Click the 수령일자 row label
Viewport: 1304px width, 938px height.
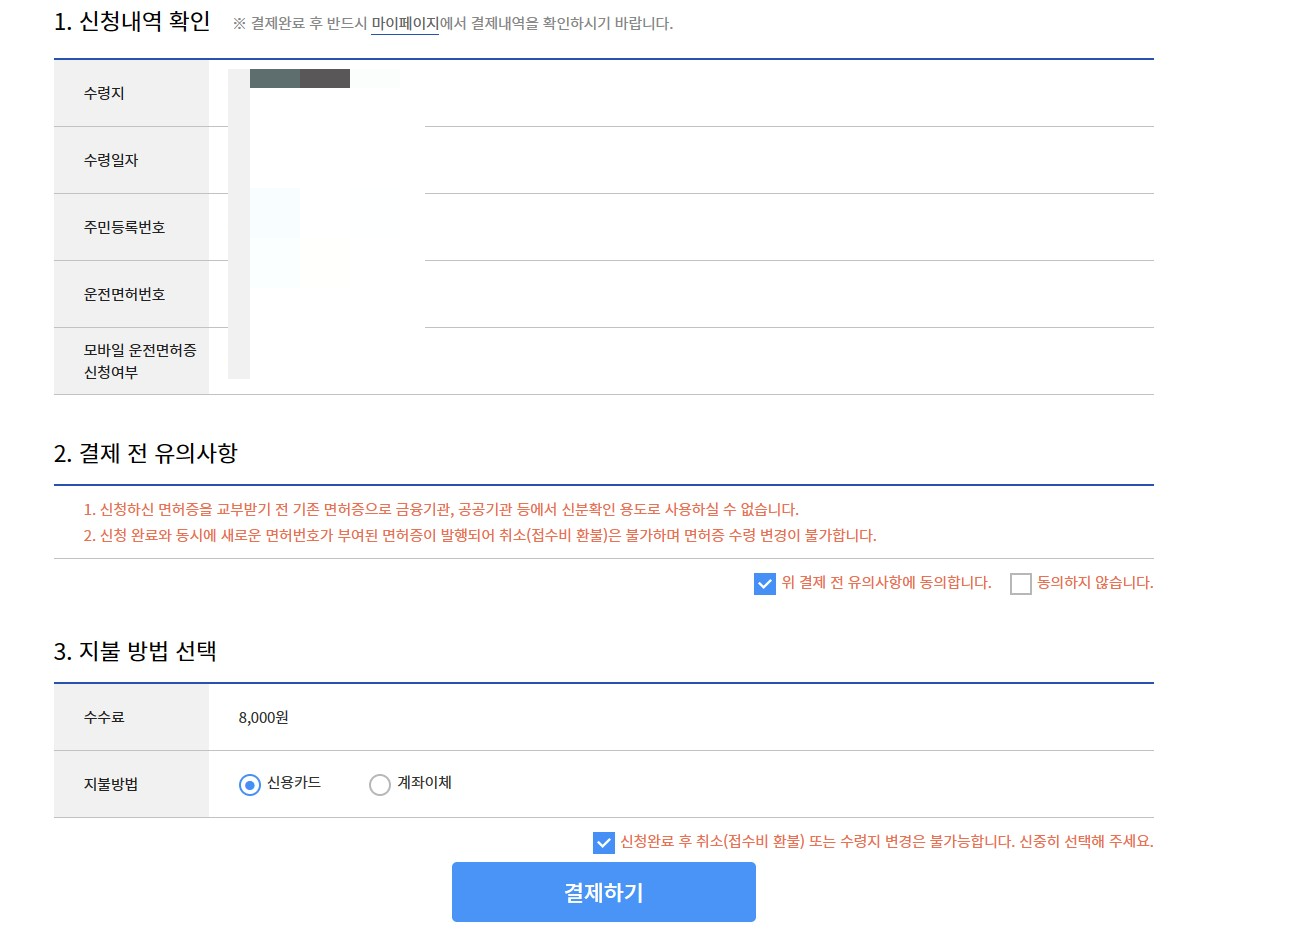[111, 160]
